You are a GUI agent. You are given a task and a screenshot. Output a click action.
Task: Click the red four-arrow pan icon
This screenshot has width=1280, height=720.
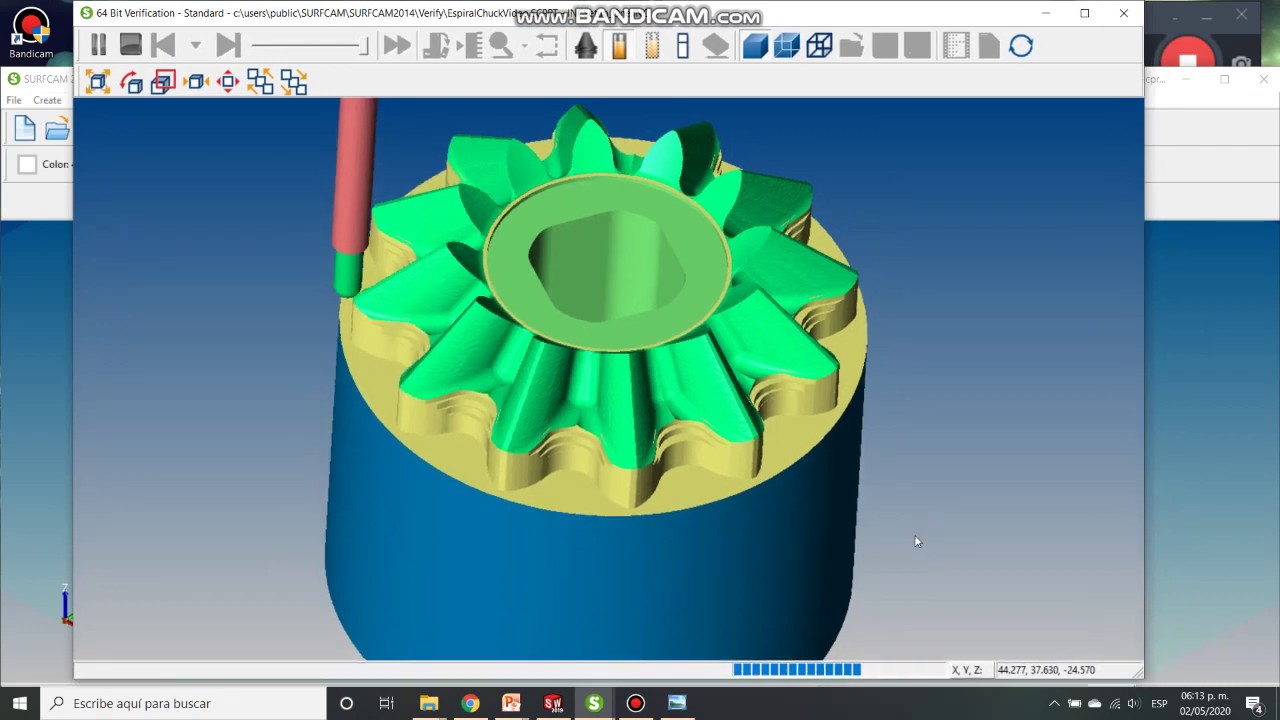coord(228,82)
